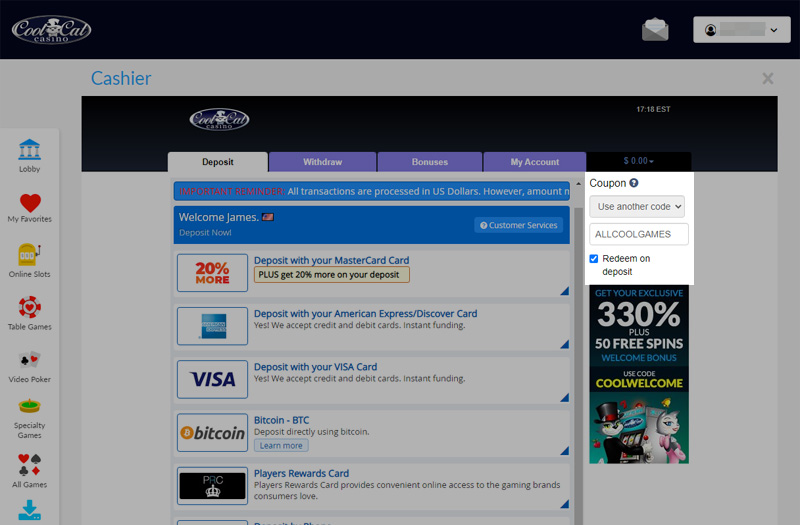This screenshot has width=800, height=525.
Task: Click the bitcoin logo thumbnail
Action: pyautogui.click(x=212, y=433)
